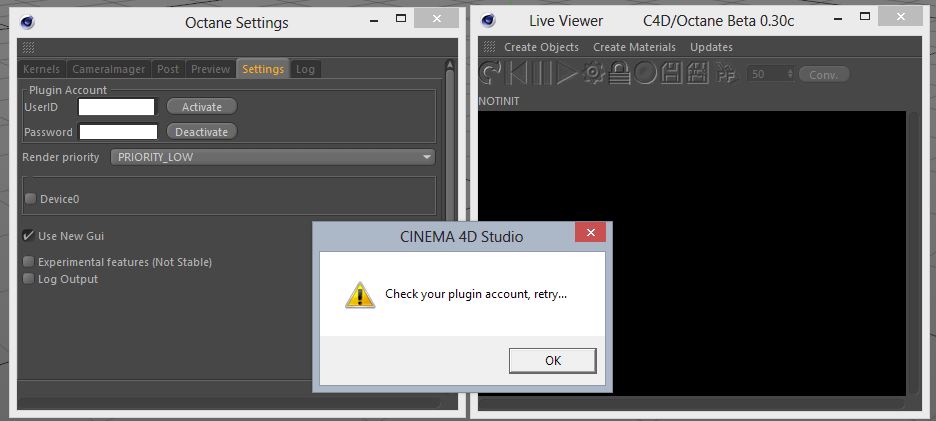This screenshot has height=421, width=936.
Task: Uncheck the Use New Gui option
Action: tap(28, 236)
